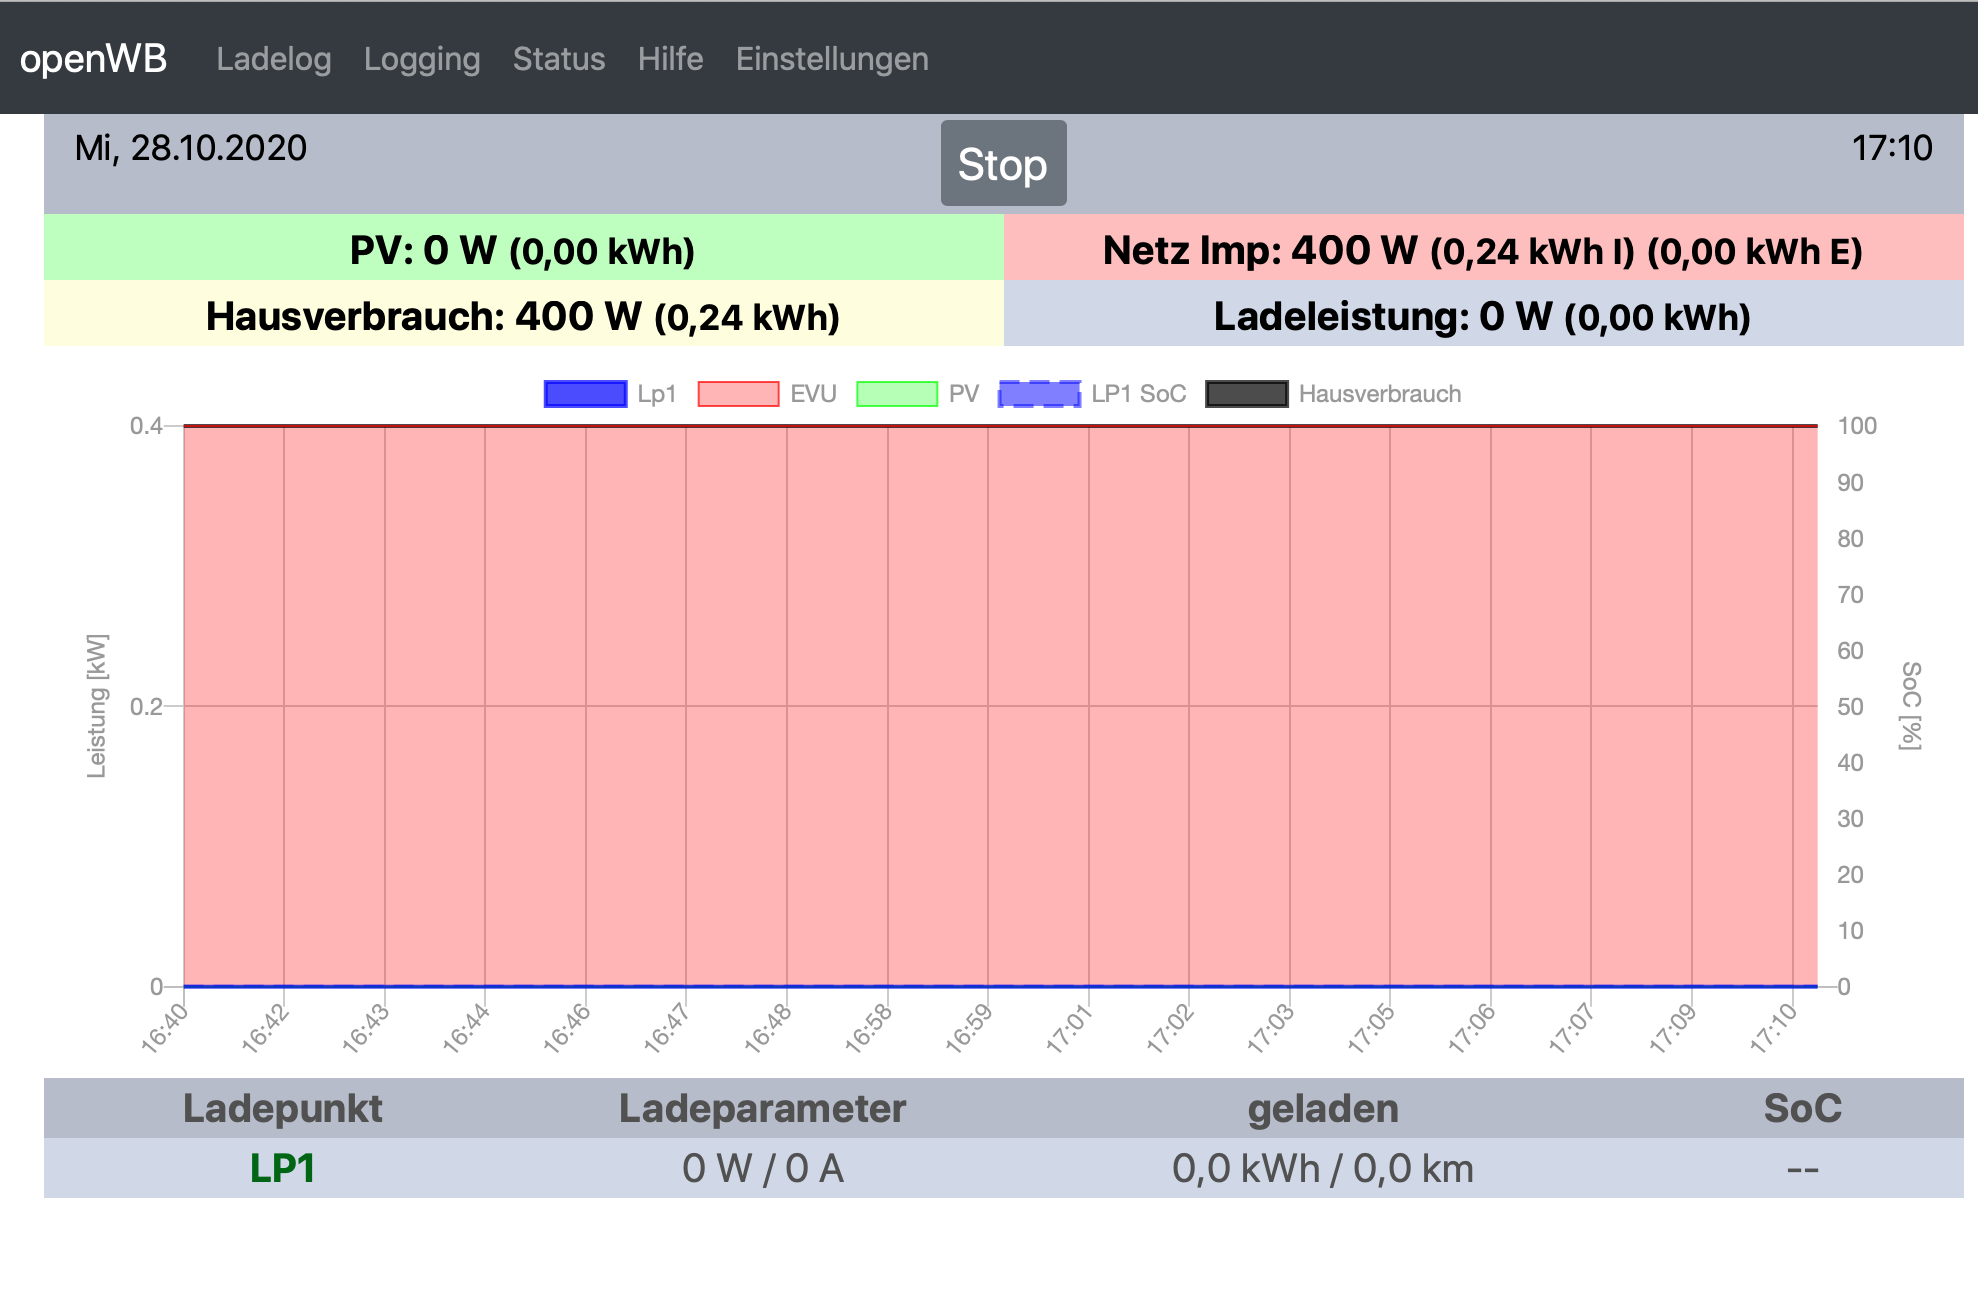Viewport: 1978px width, 1292px height.
Task: Open the Hilfe page
Action: pos(670,59)
